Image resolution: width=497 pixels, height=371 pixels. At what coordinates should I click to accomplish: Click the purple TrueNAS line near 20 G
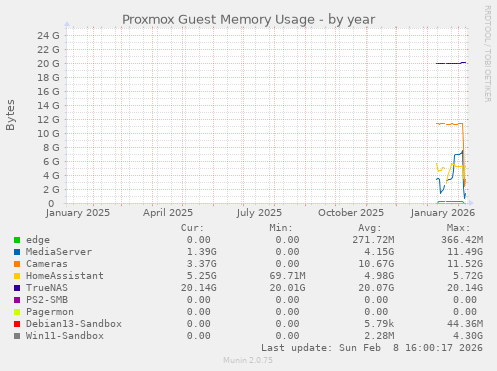(450, 63)
